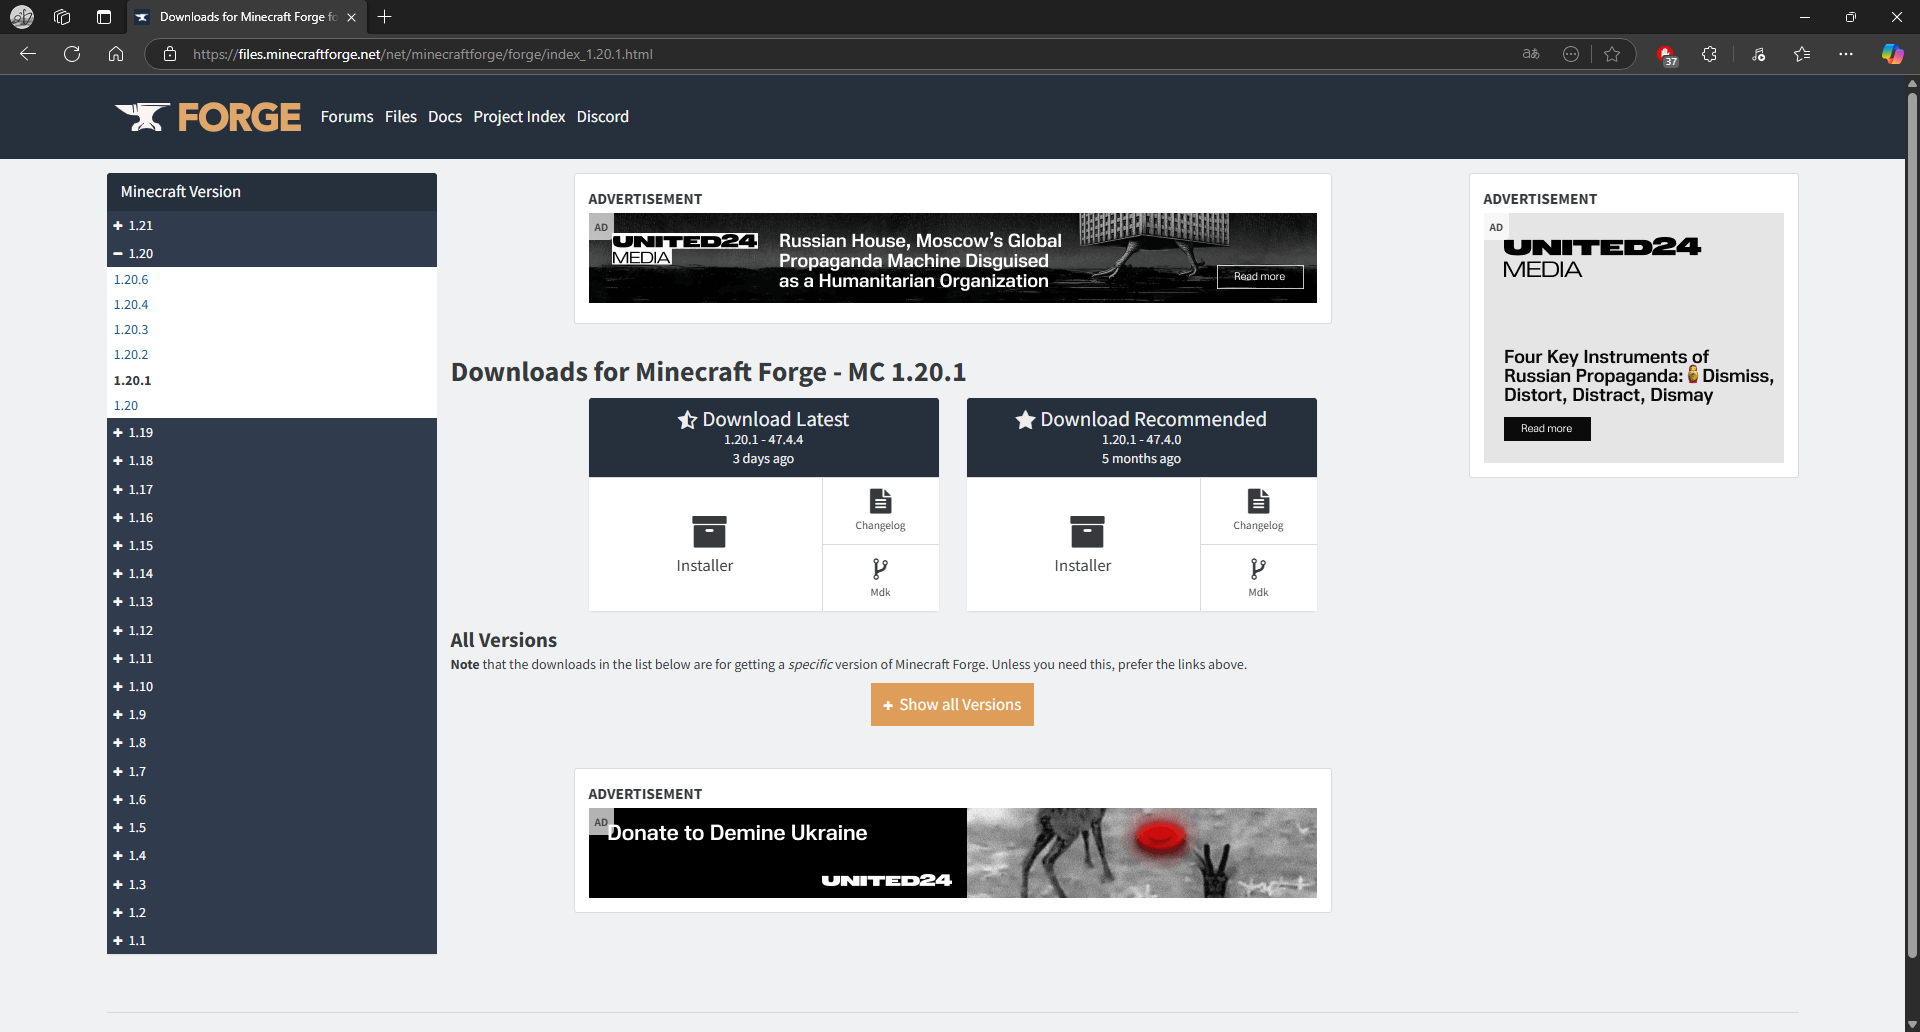Select Minecraft version 1.20.6

[131, 279]
